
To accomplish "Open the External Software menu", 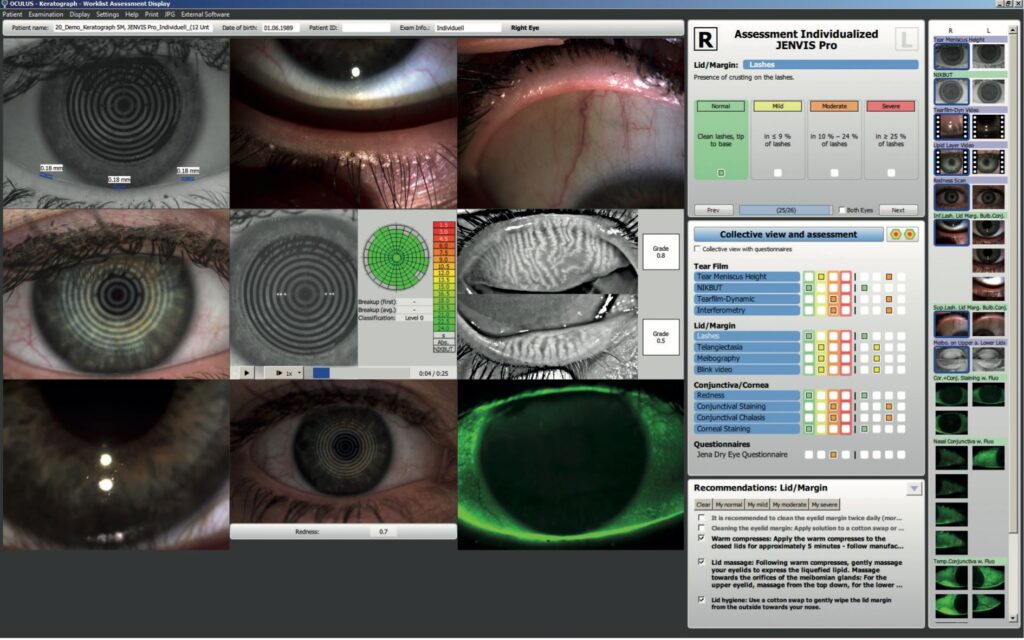I will tap(205, 14).
